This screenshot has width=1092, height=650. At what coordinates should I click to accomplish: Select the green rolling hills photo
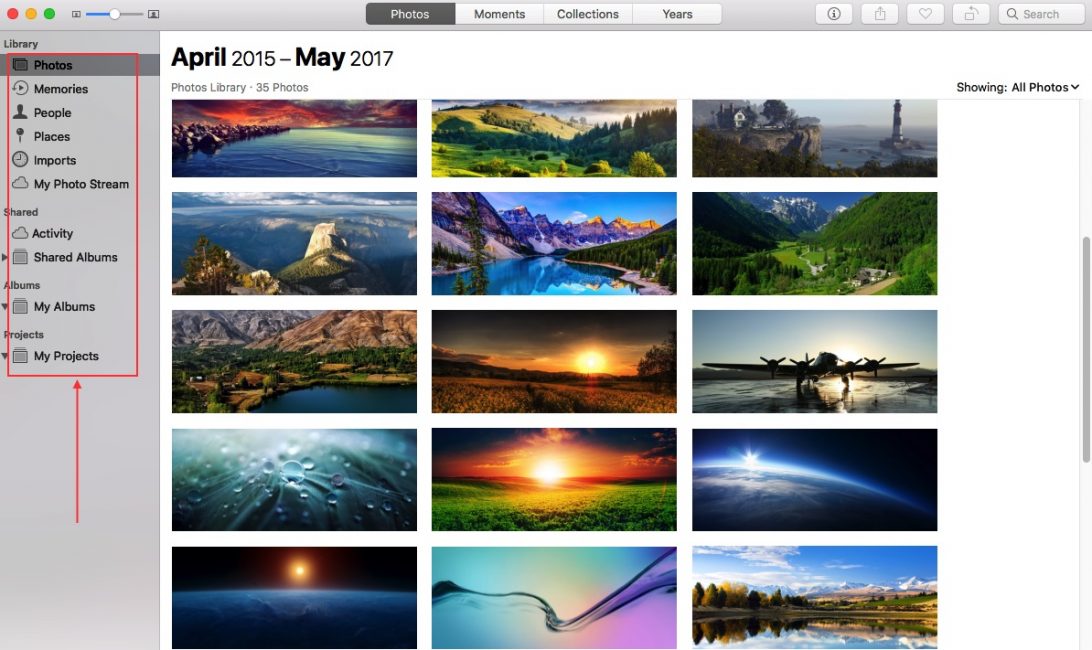click(x=554, y=138)
